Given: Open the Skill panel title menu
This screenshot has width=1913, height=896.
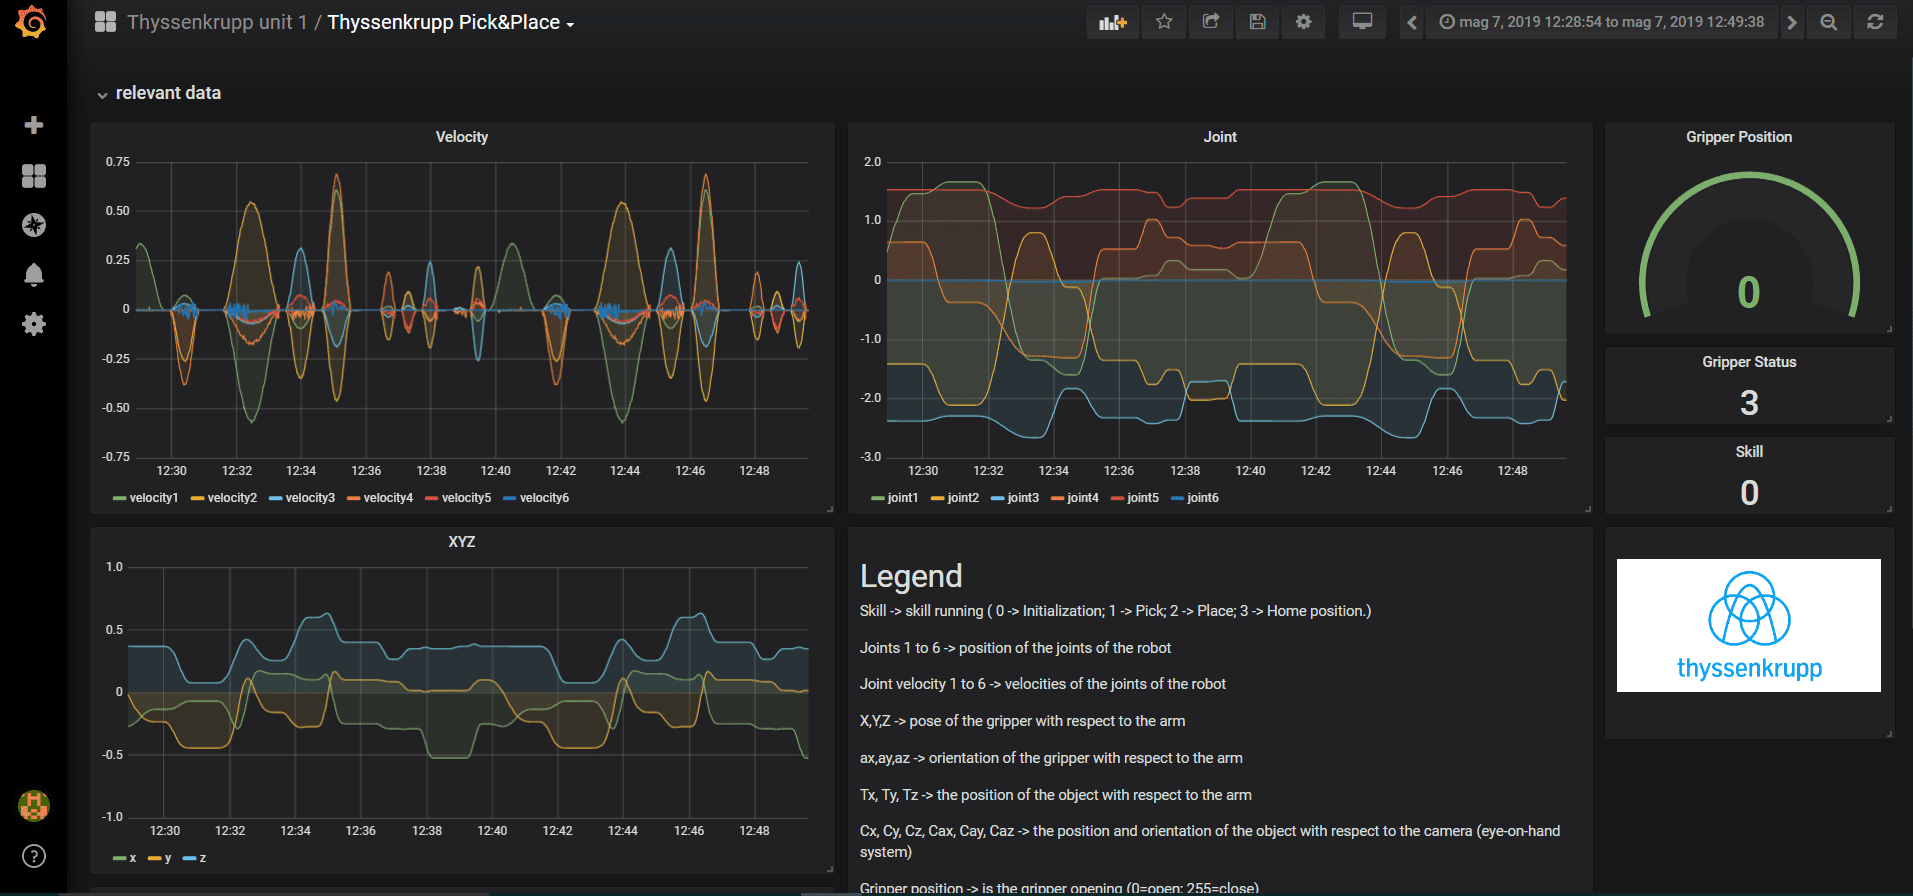Looking at the screenshot, I should pos(1749,452).
